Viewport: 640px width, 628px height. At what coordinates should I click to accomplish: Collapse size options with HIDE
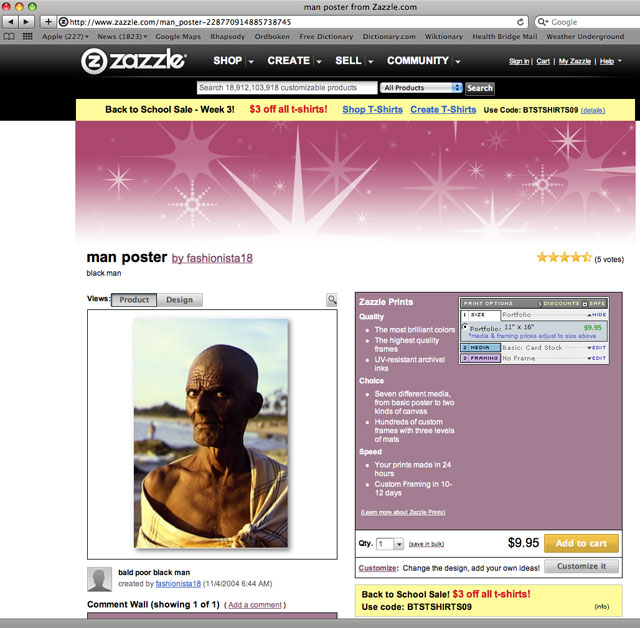click(596, 315)
